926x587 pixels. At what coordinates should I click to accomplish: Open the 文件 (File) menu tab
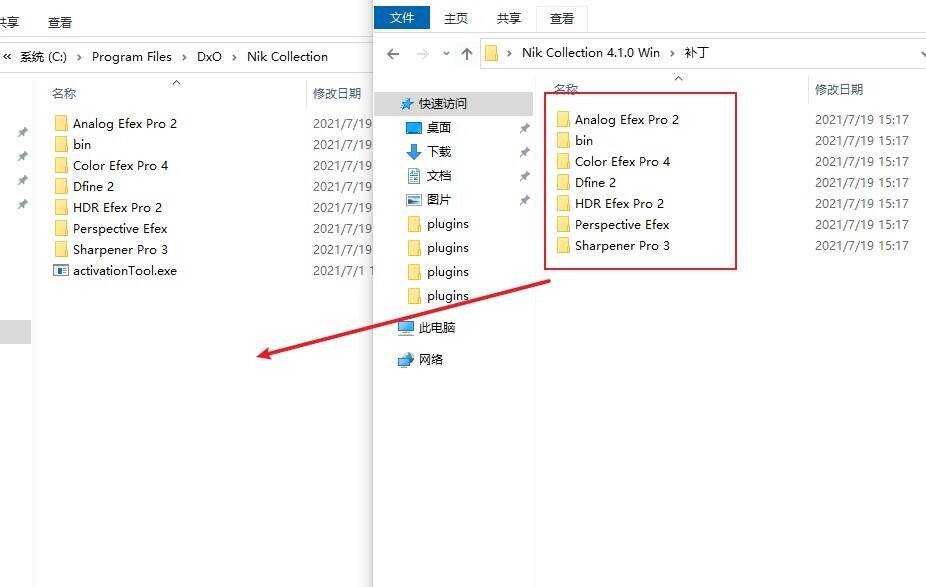click(x=402, y=18)
